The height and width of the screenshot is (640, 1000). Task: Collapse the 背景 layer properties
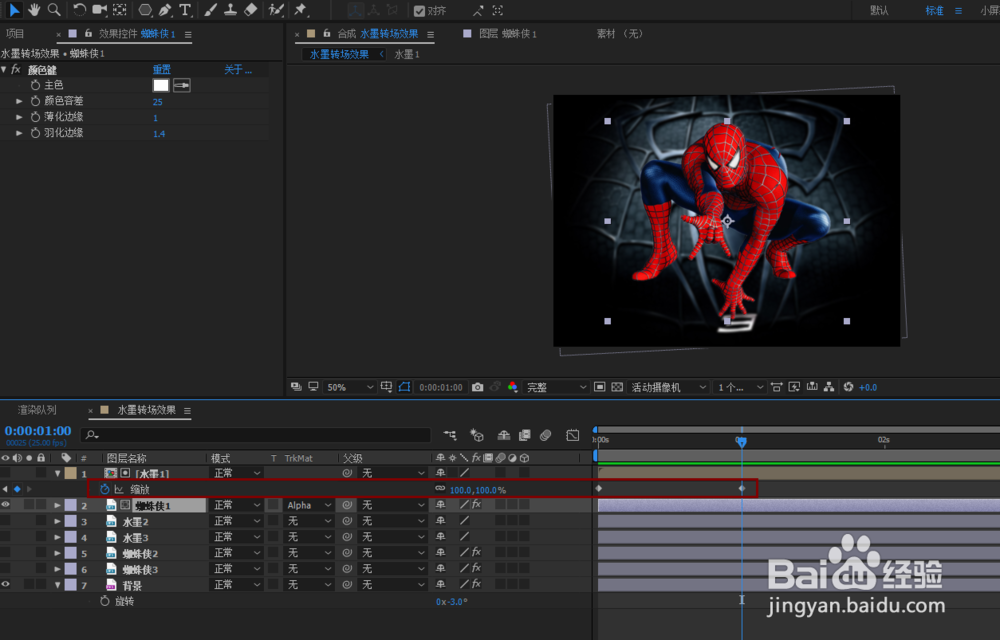click(57, 585)
